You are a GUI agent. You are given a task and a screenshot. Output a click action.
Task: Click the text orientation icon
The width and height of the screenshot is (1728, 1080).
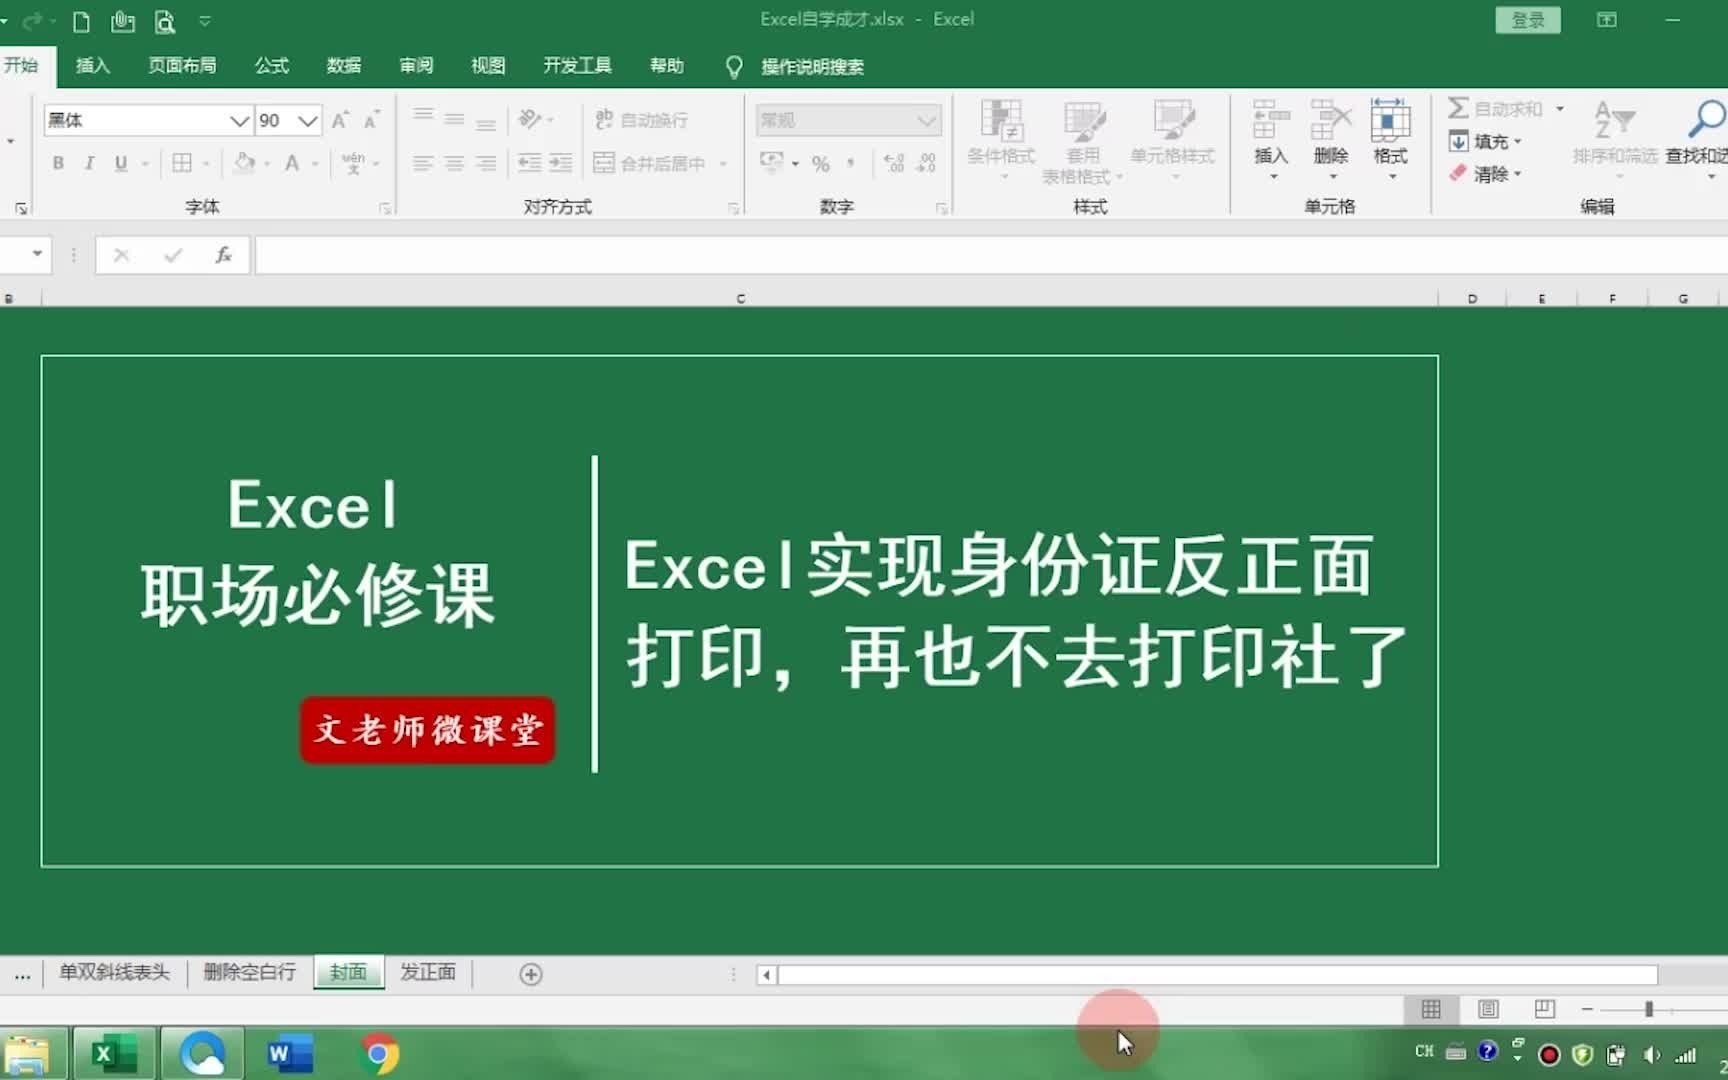(530, 119)
